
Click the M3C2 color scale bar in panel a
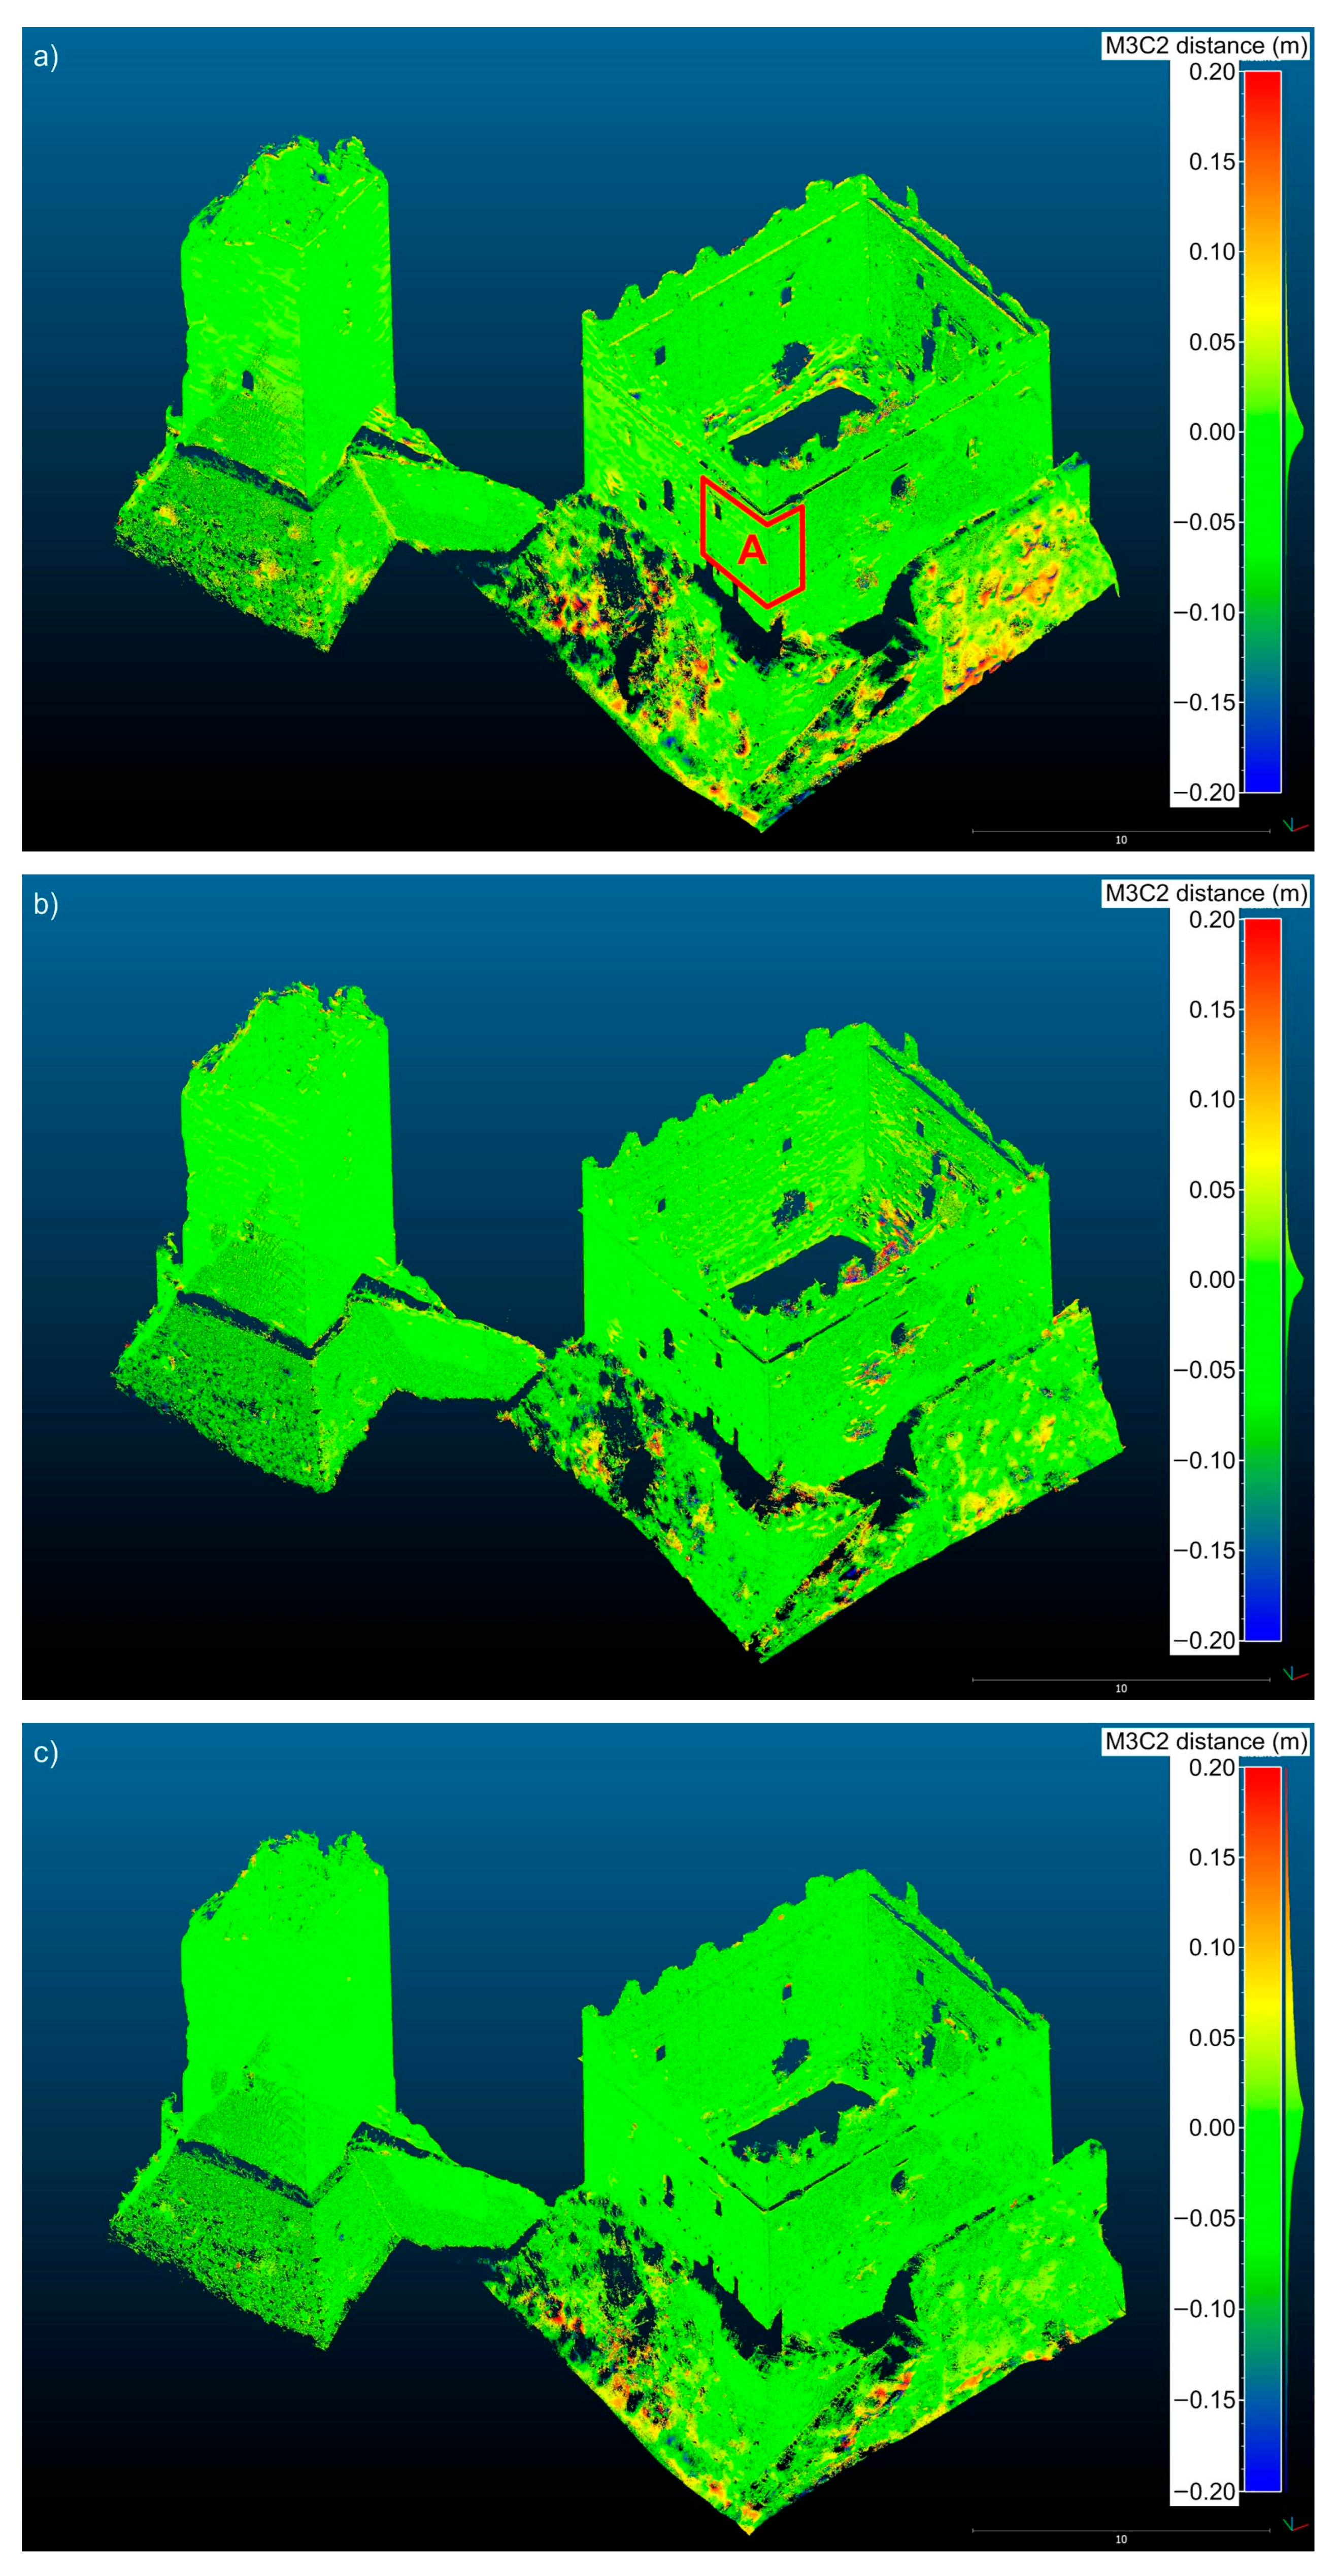click(1262, 432)
